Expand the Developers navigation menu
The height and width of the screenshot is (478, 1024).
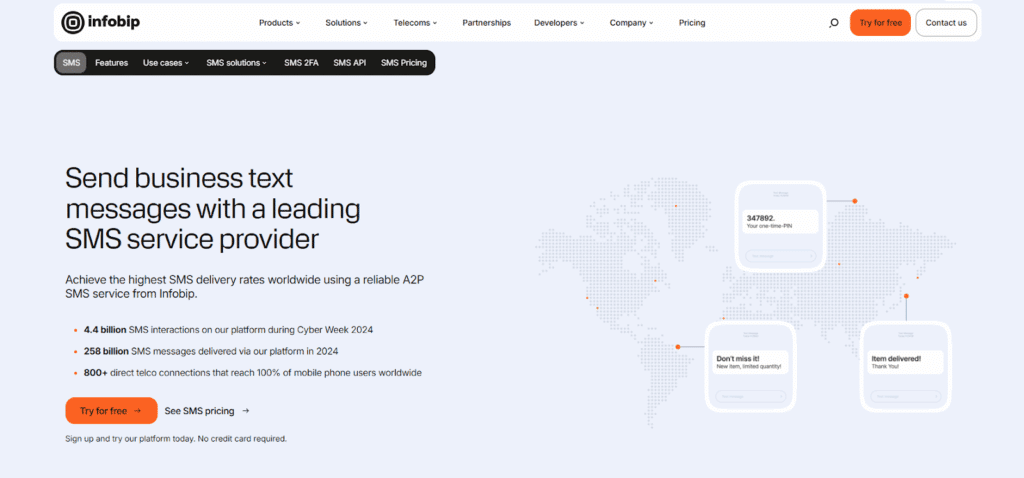(559, 23)
